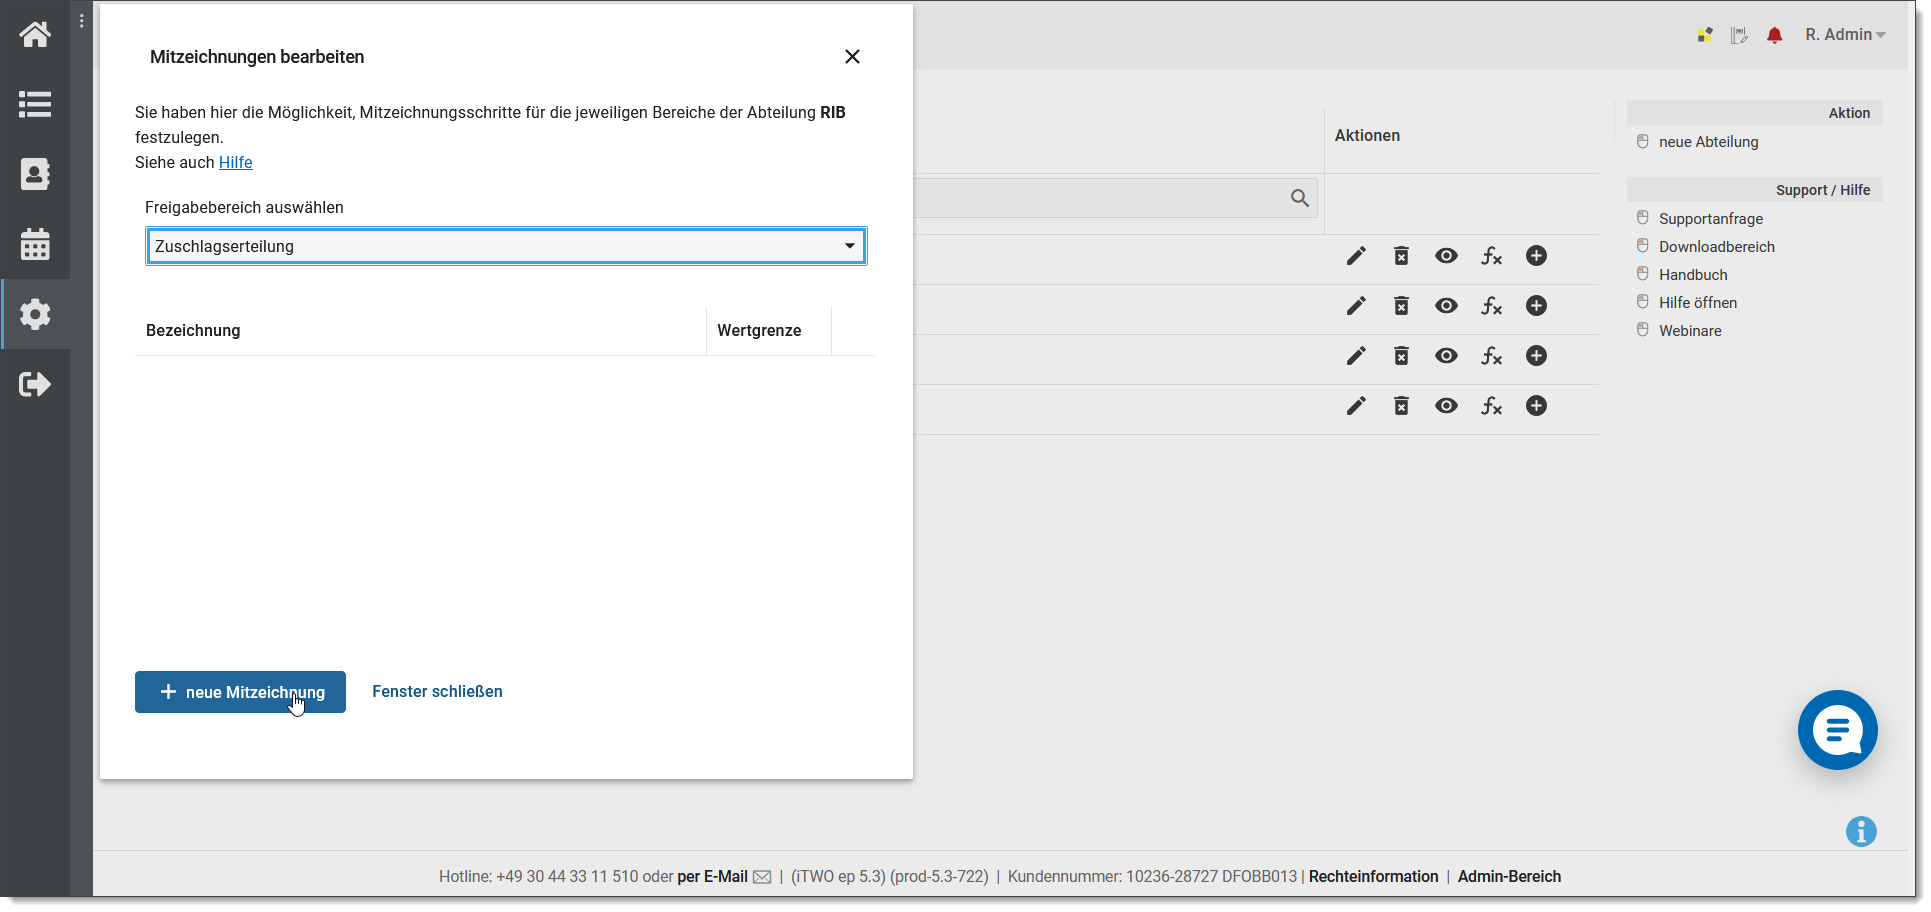This screenshot has height=912, width=1931.
Task: Click the flag note icon in header
Action: (1740, 35)
